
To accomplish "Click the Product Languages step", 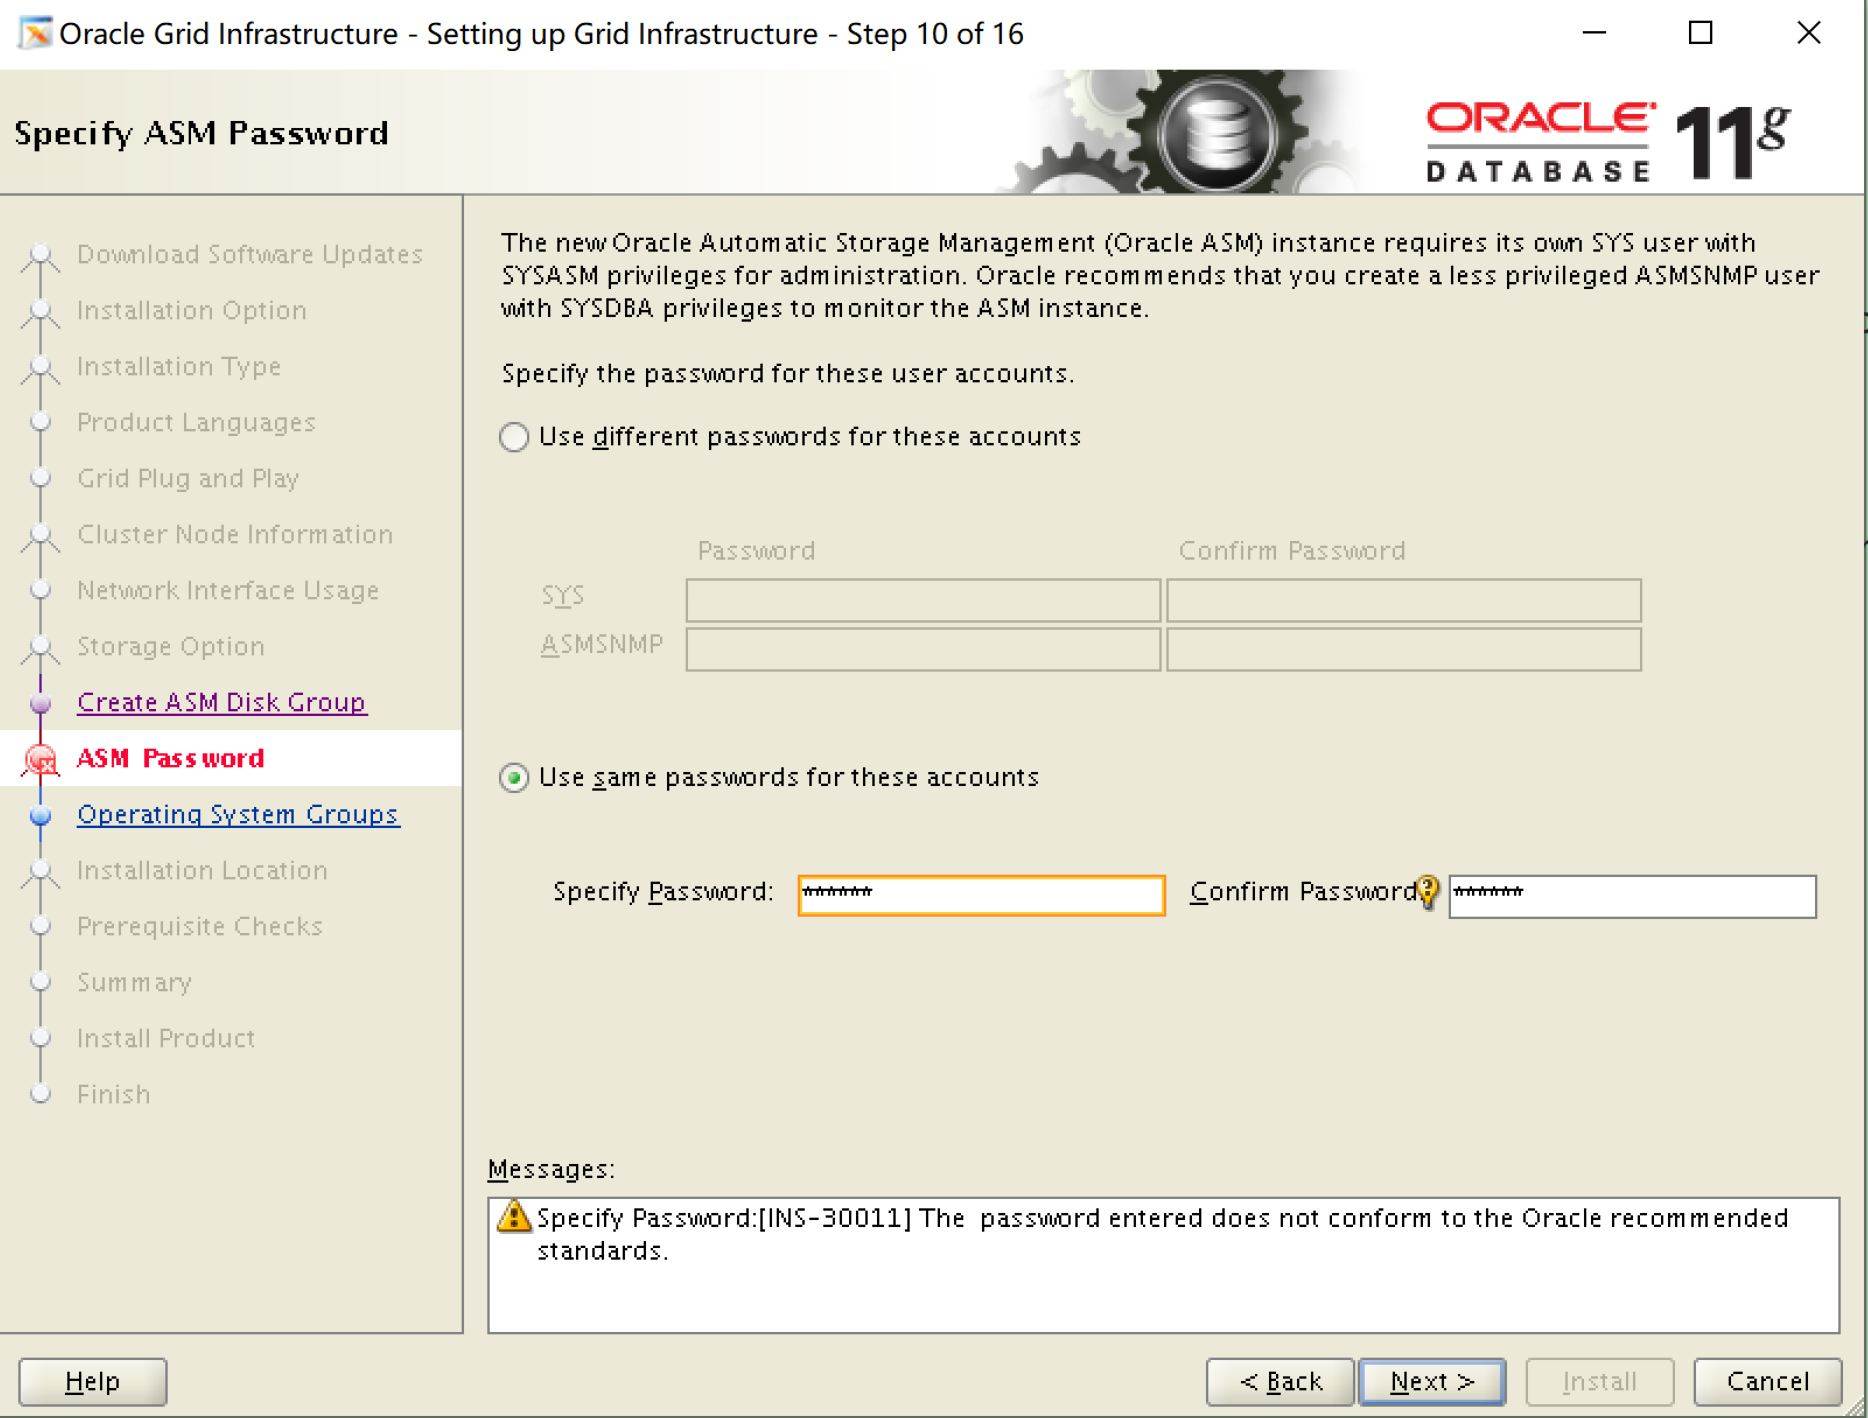I will click(196, 422).
